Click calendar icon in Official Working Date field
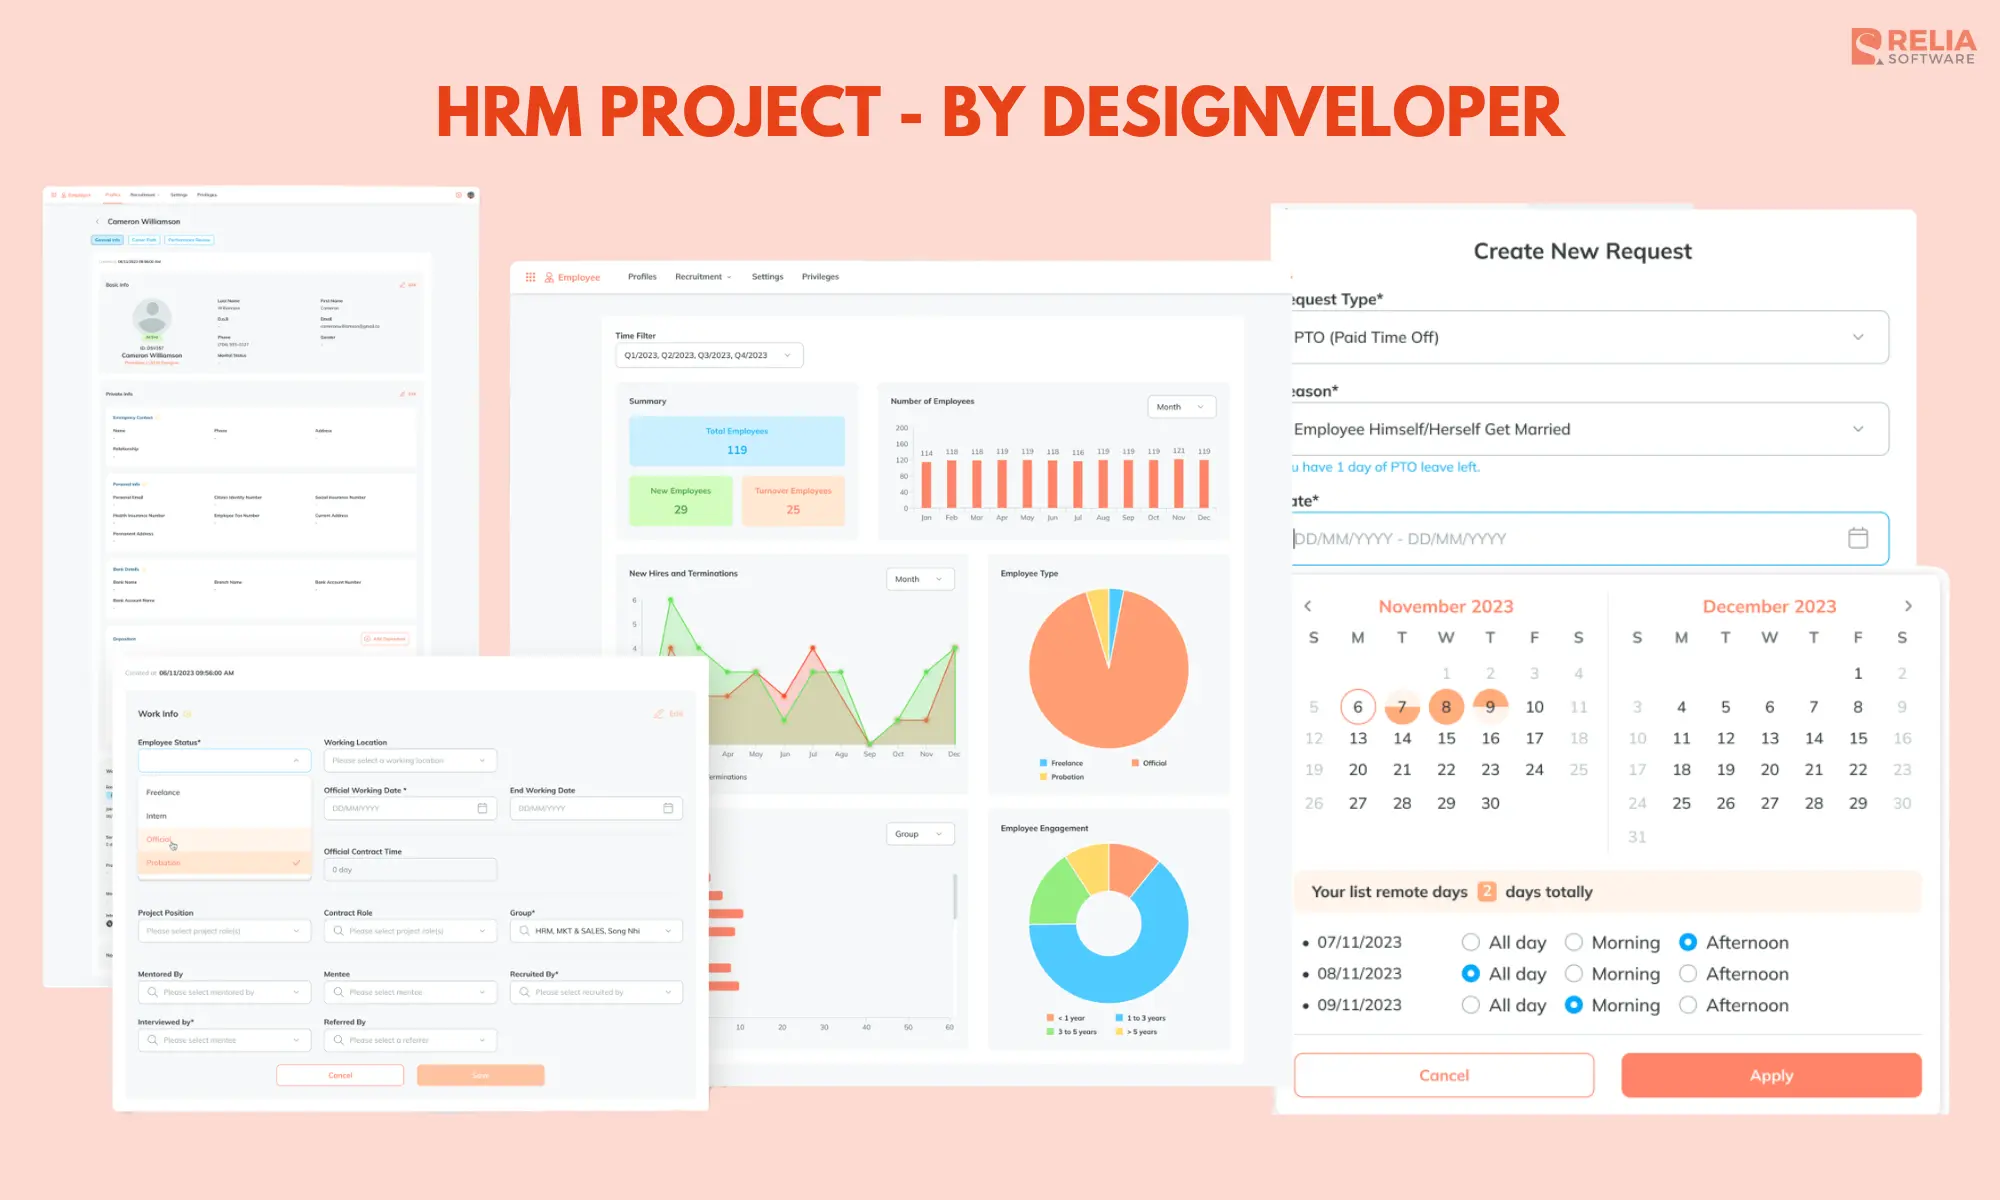This screenshot has width=2000, height=1200. [x=482, y=808]
